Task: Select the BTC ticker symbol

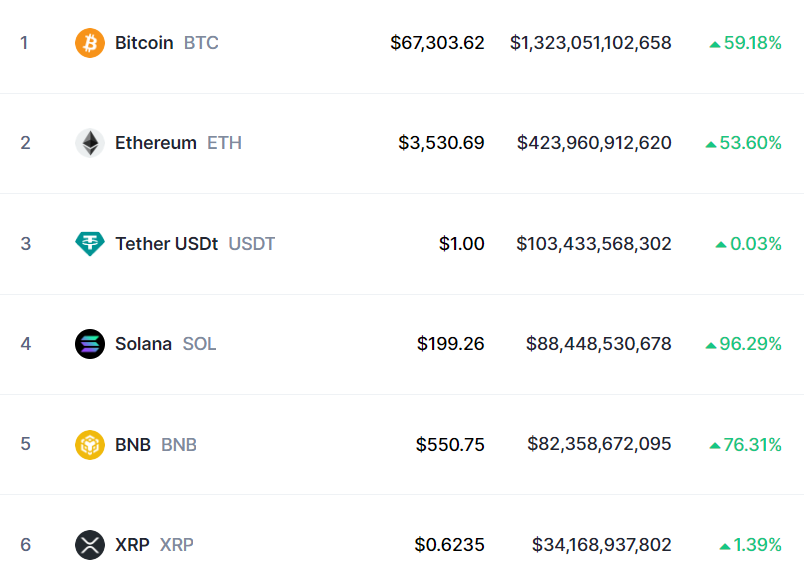Action: point(200,43)
